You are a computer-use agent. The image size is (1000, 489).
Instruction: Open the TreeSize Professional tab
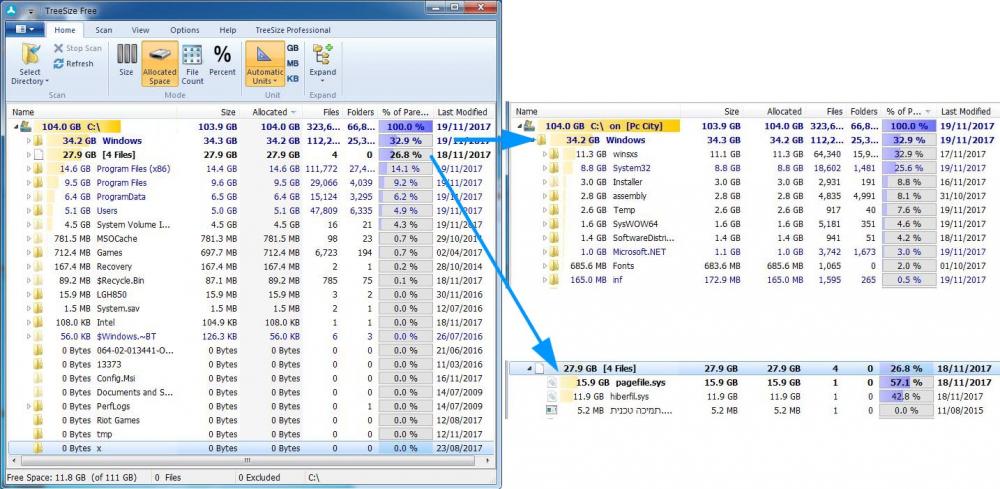[x=293, y=31]
